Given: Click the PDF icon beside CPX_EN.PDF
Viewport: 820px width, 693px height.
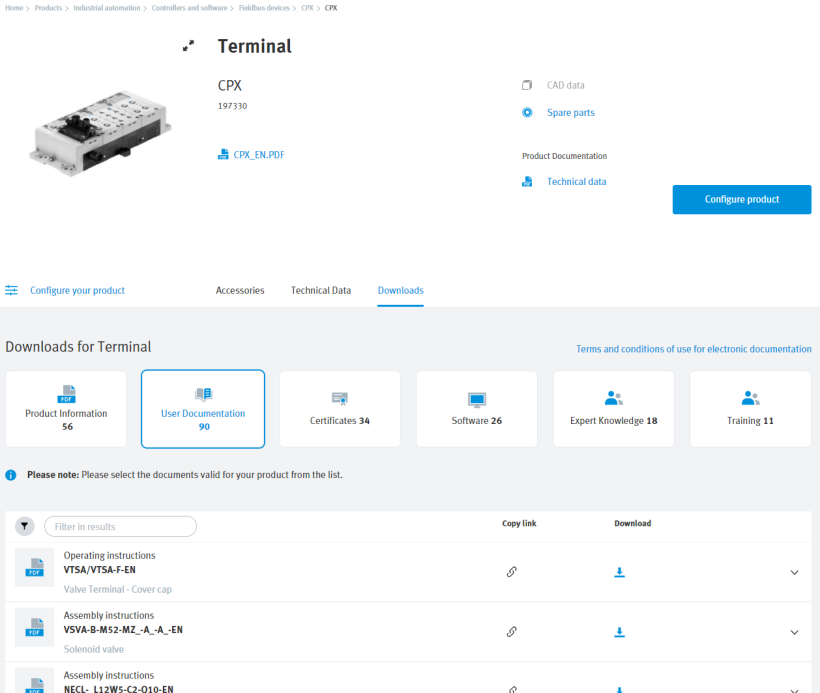Looking at the screenshot, I should 223,154.
